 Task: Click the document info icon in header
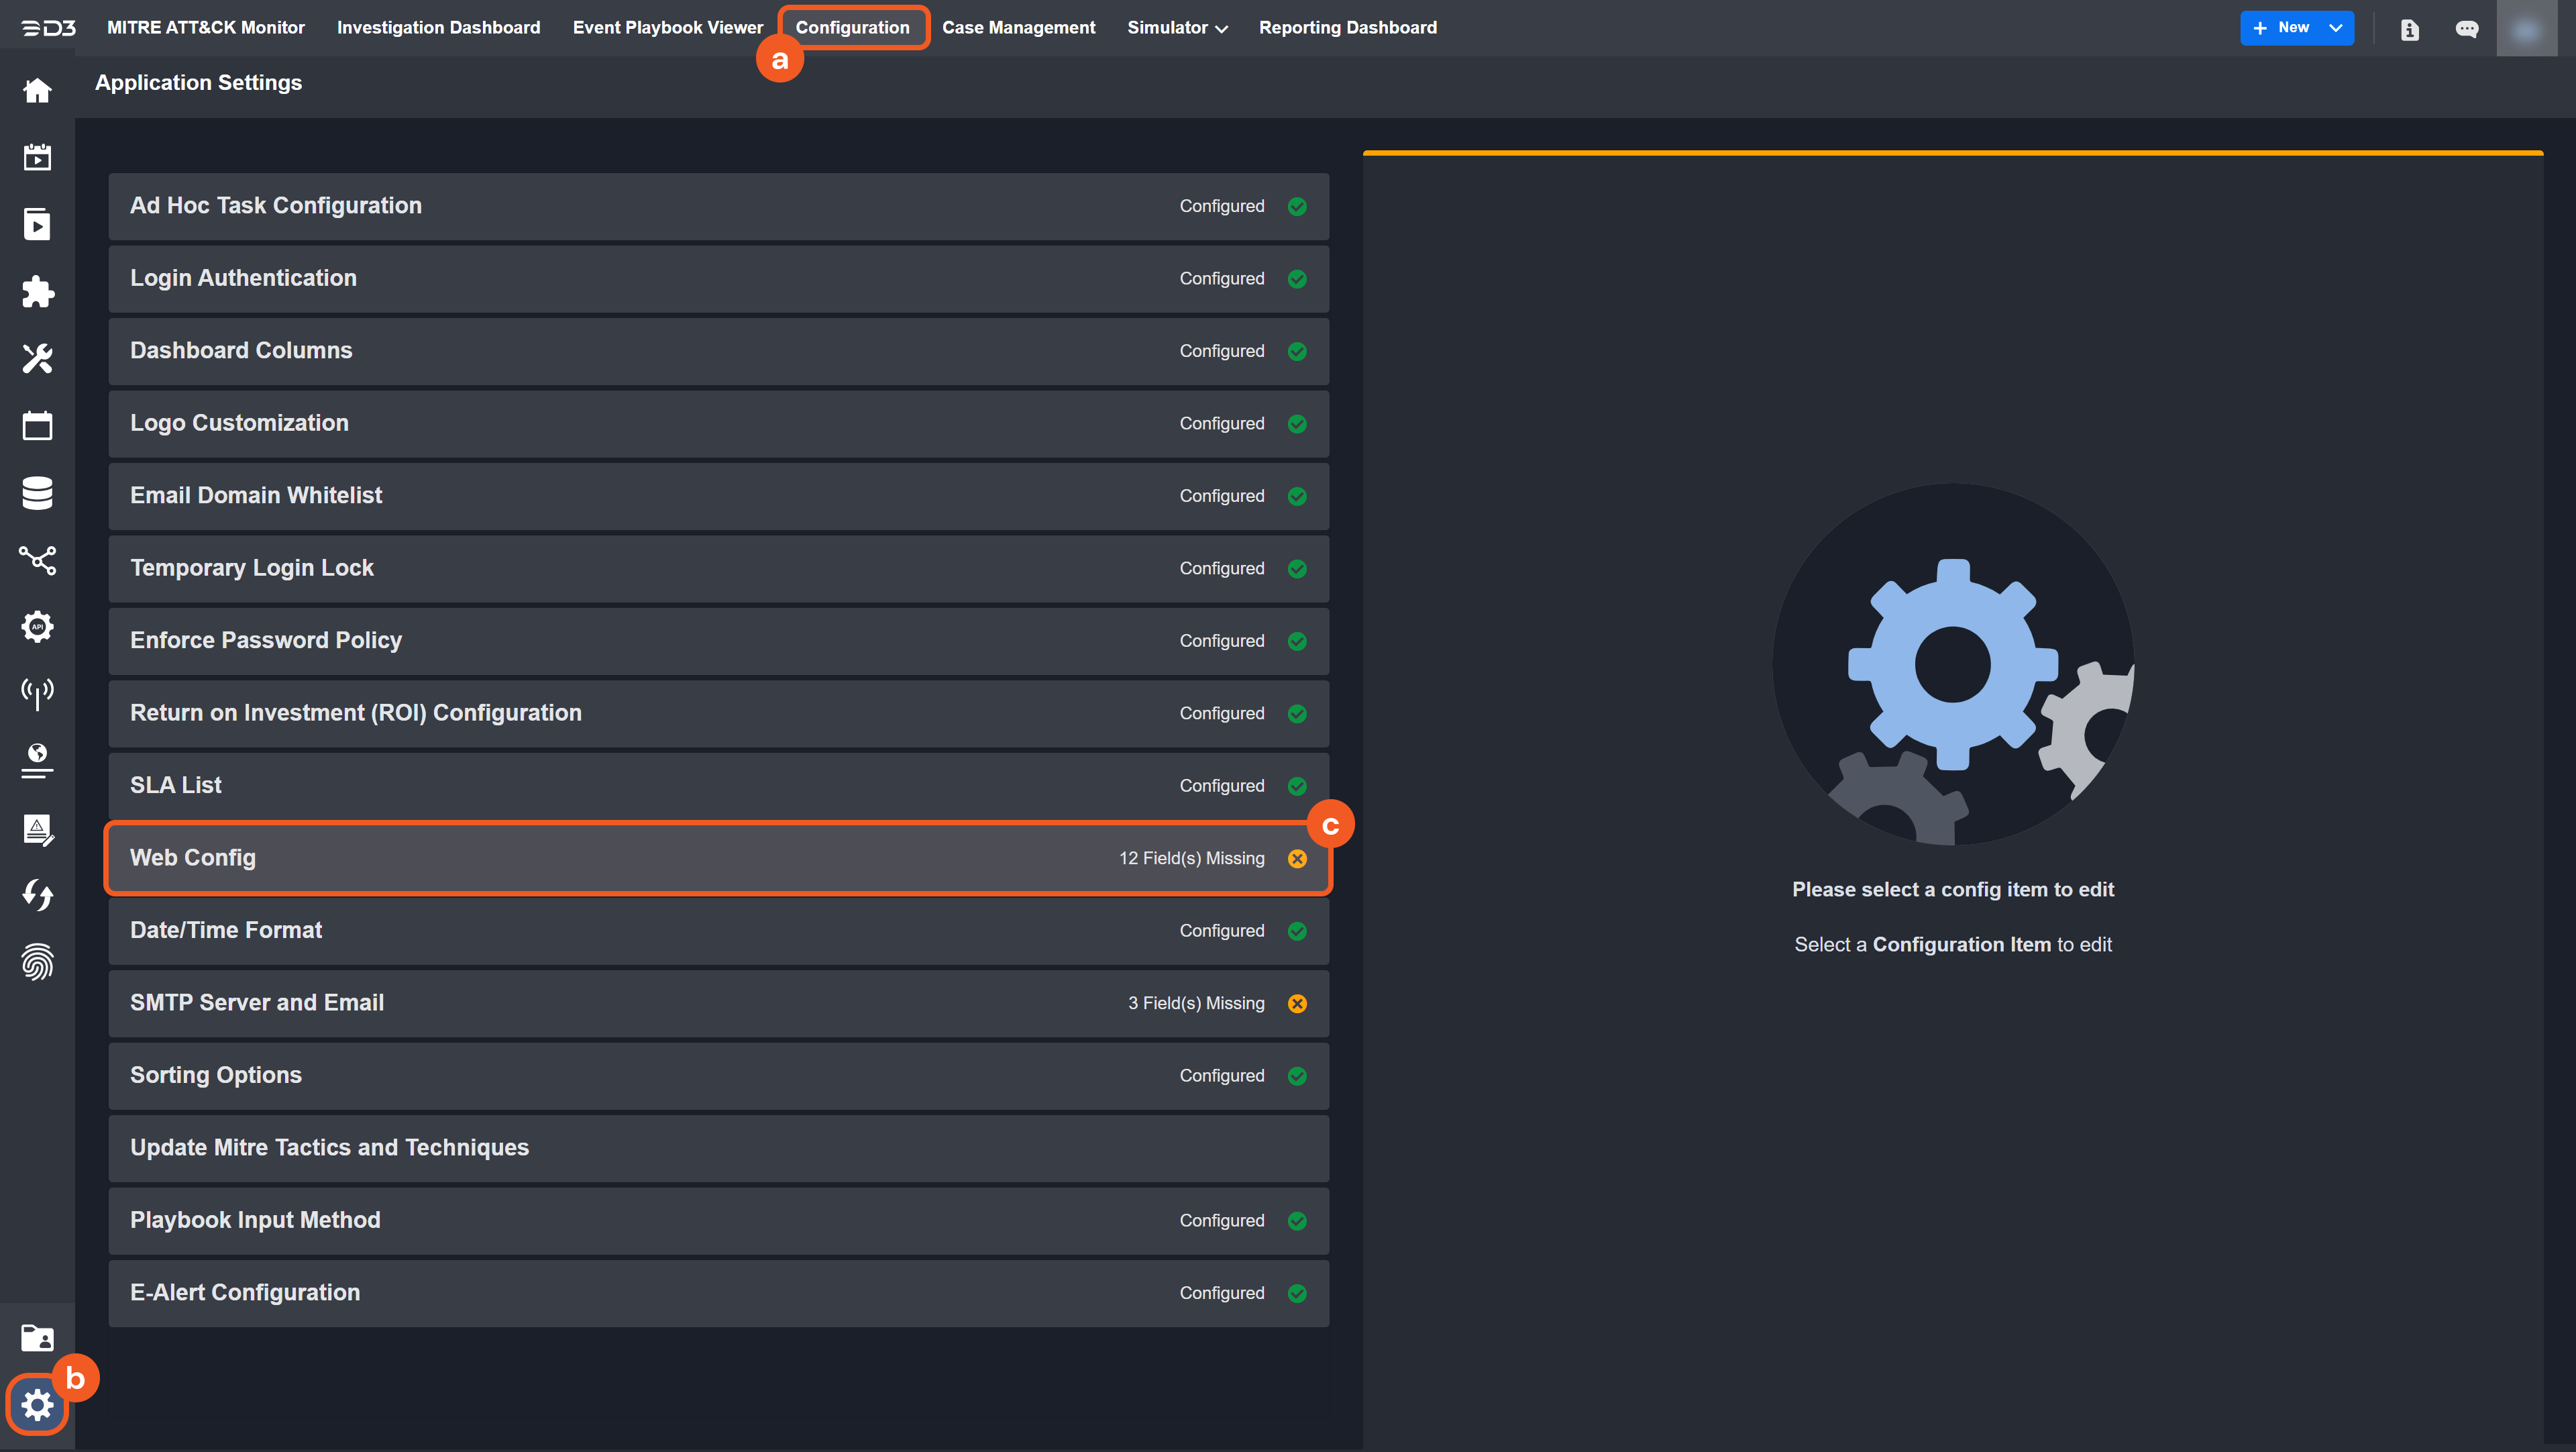click(2409, 29)
